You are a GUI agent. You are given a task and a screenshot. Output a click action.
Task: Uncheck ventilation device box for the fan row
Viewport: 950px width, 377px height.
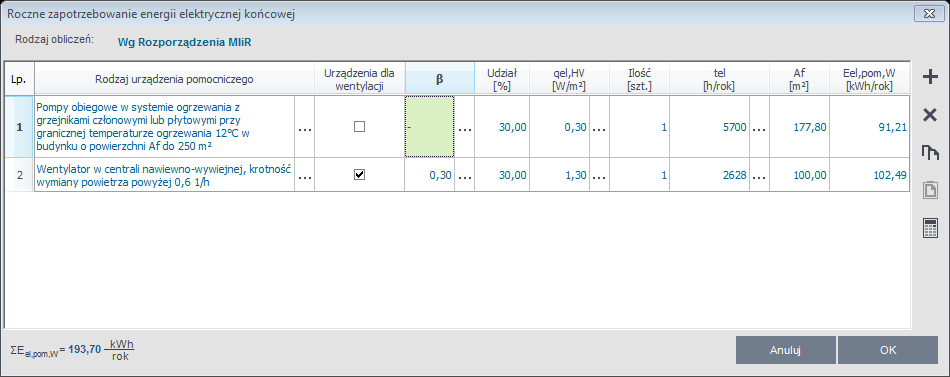tap(359, 175)
